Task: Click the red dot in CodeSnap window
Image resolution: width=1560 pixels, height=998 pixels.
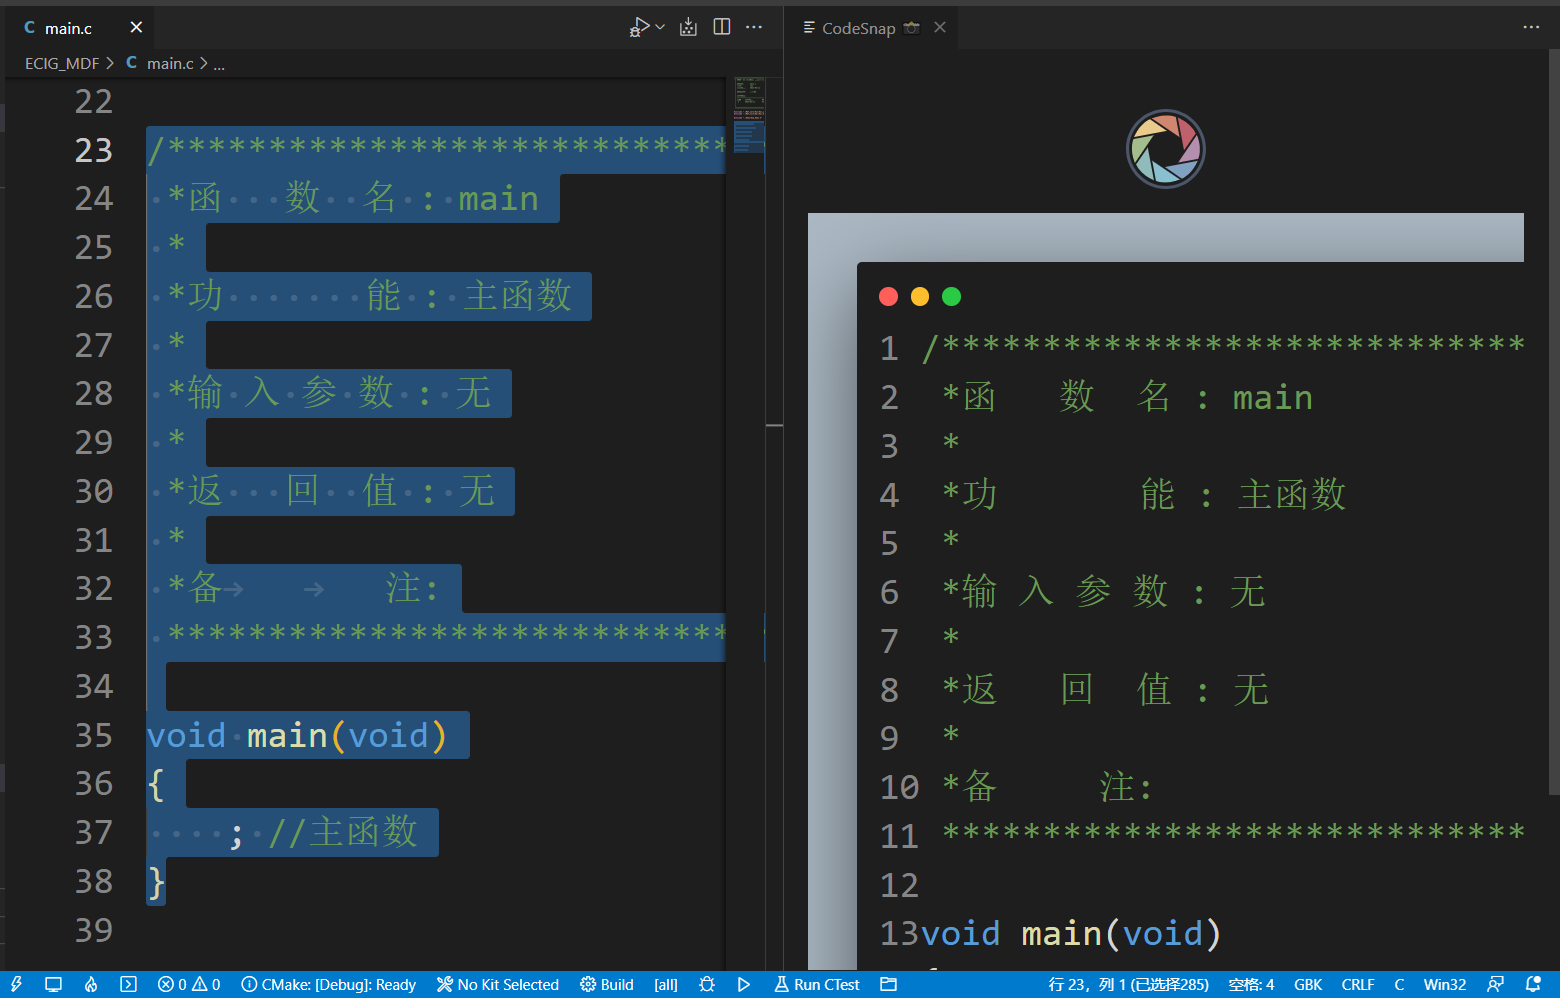Action: (x=888, y=296)
